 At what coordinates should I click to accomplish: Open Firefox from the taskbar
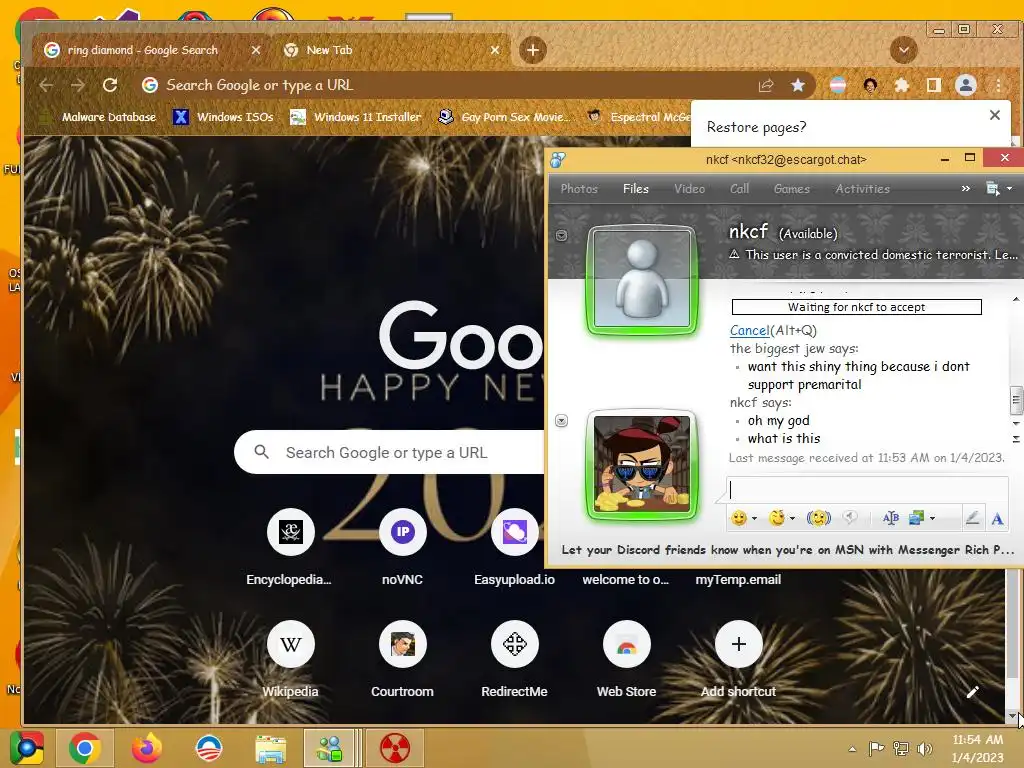point(146,748)
